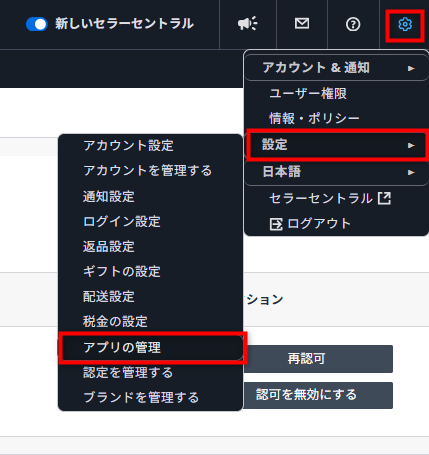Click the 認可を無効にする button

click(318, 395)
